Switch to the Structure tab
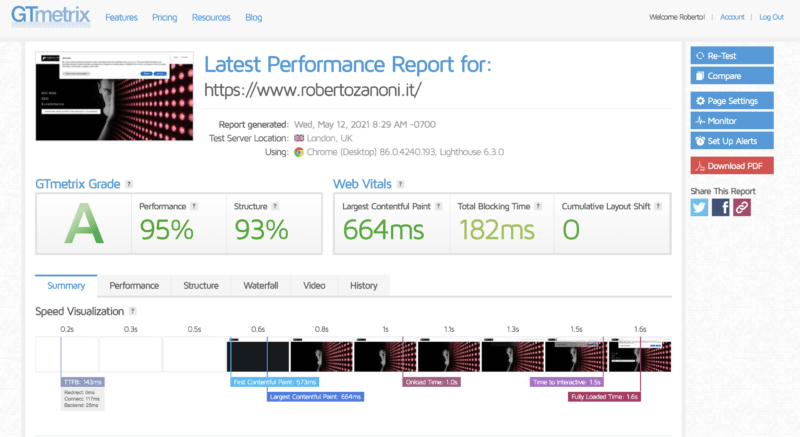Screen dimensions: 800x437 pos(201,286)
